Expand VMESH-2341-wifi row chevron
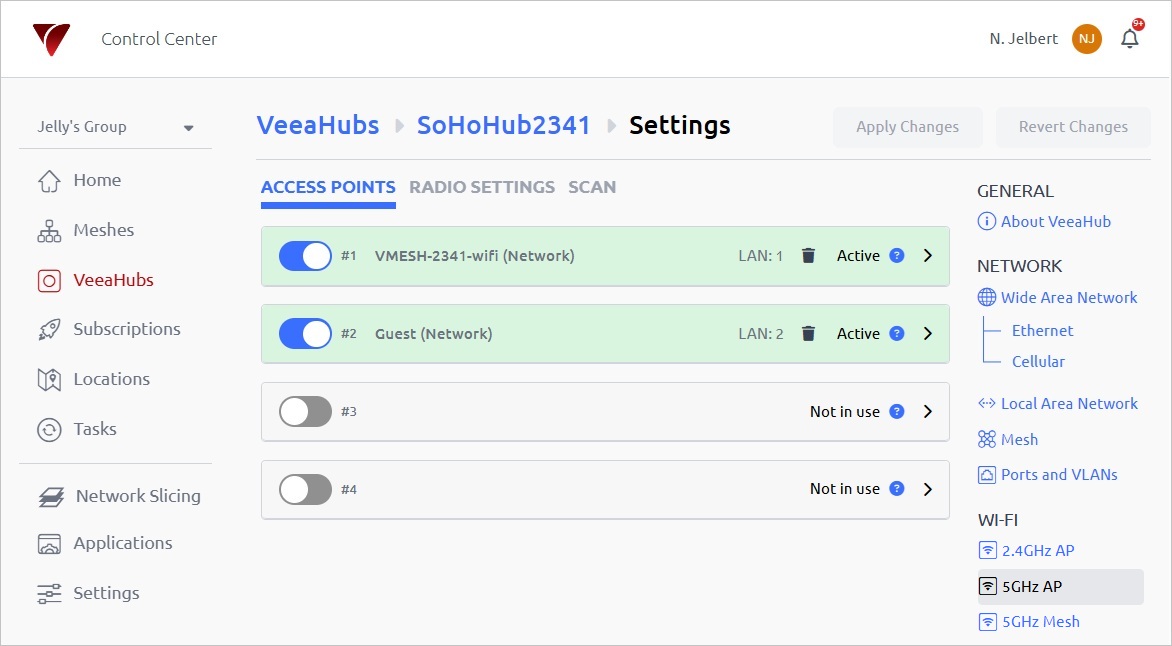The height and width of the screenshot is (646, 1172). 928,256
